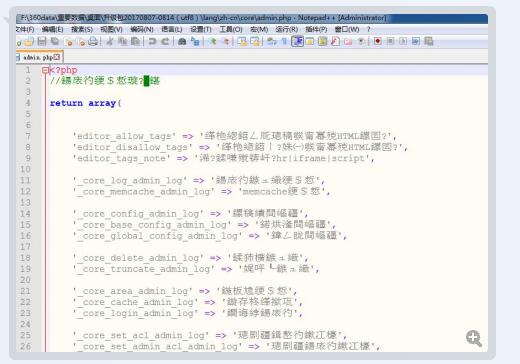Start macro recording with red dot icon
520x364 pixels.
tap(378, 41)
